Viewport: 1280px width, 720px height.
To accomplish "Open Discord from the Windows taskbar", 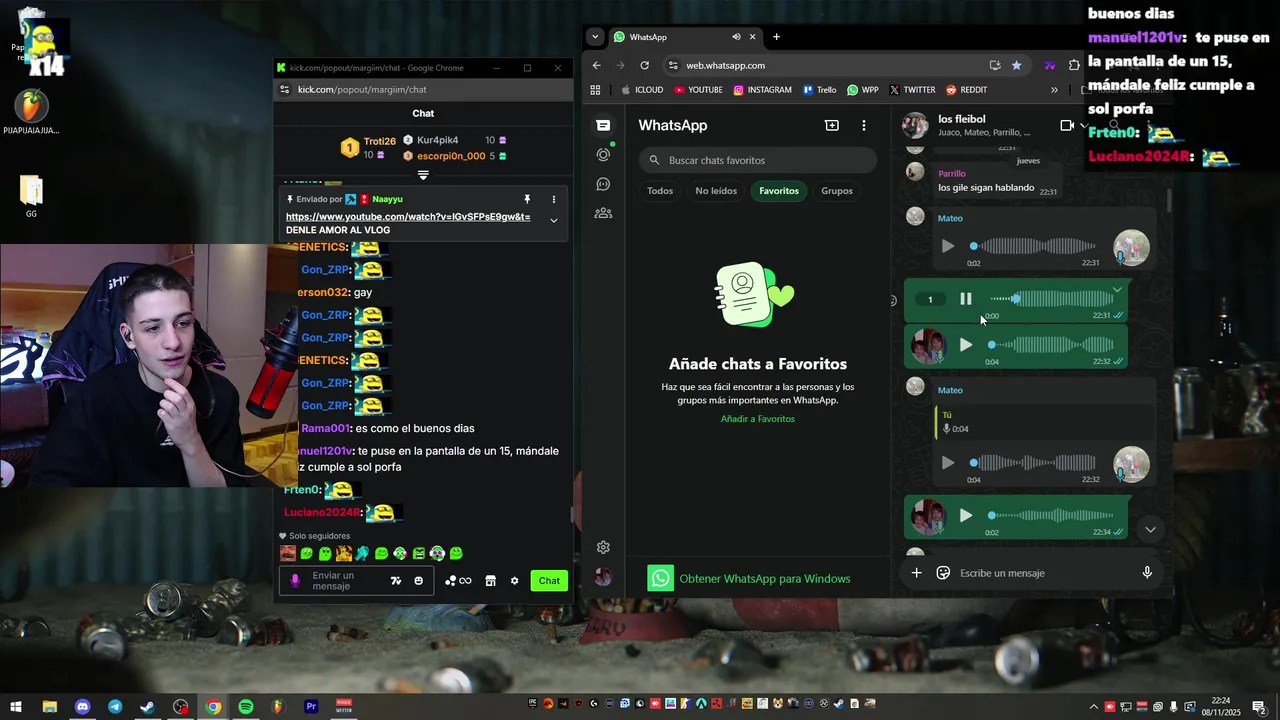I will coord(82,706).
